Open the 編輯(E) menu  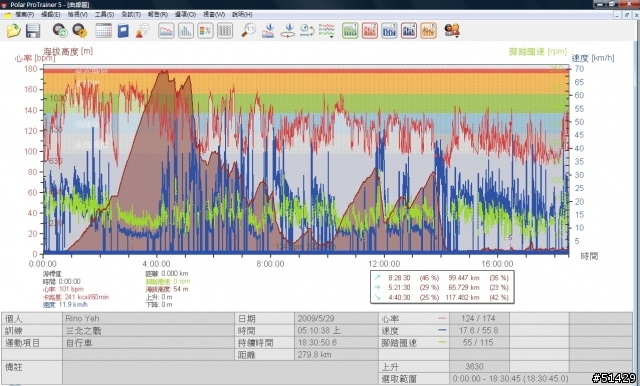point(51,15)
